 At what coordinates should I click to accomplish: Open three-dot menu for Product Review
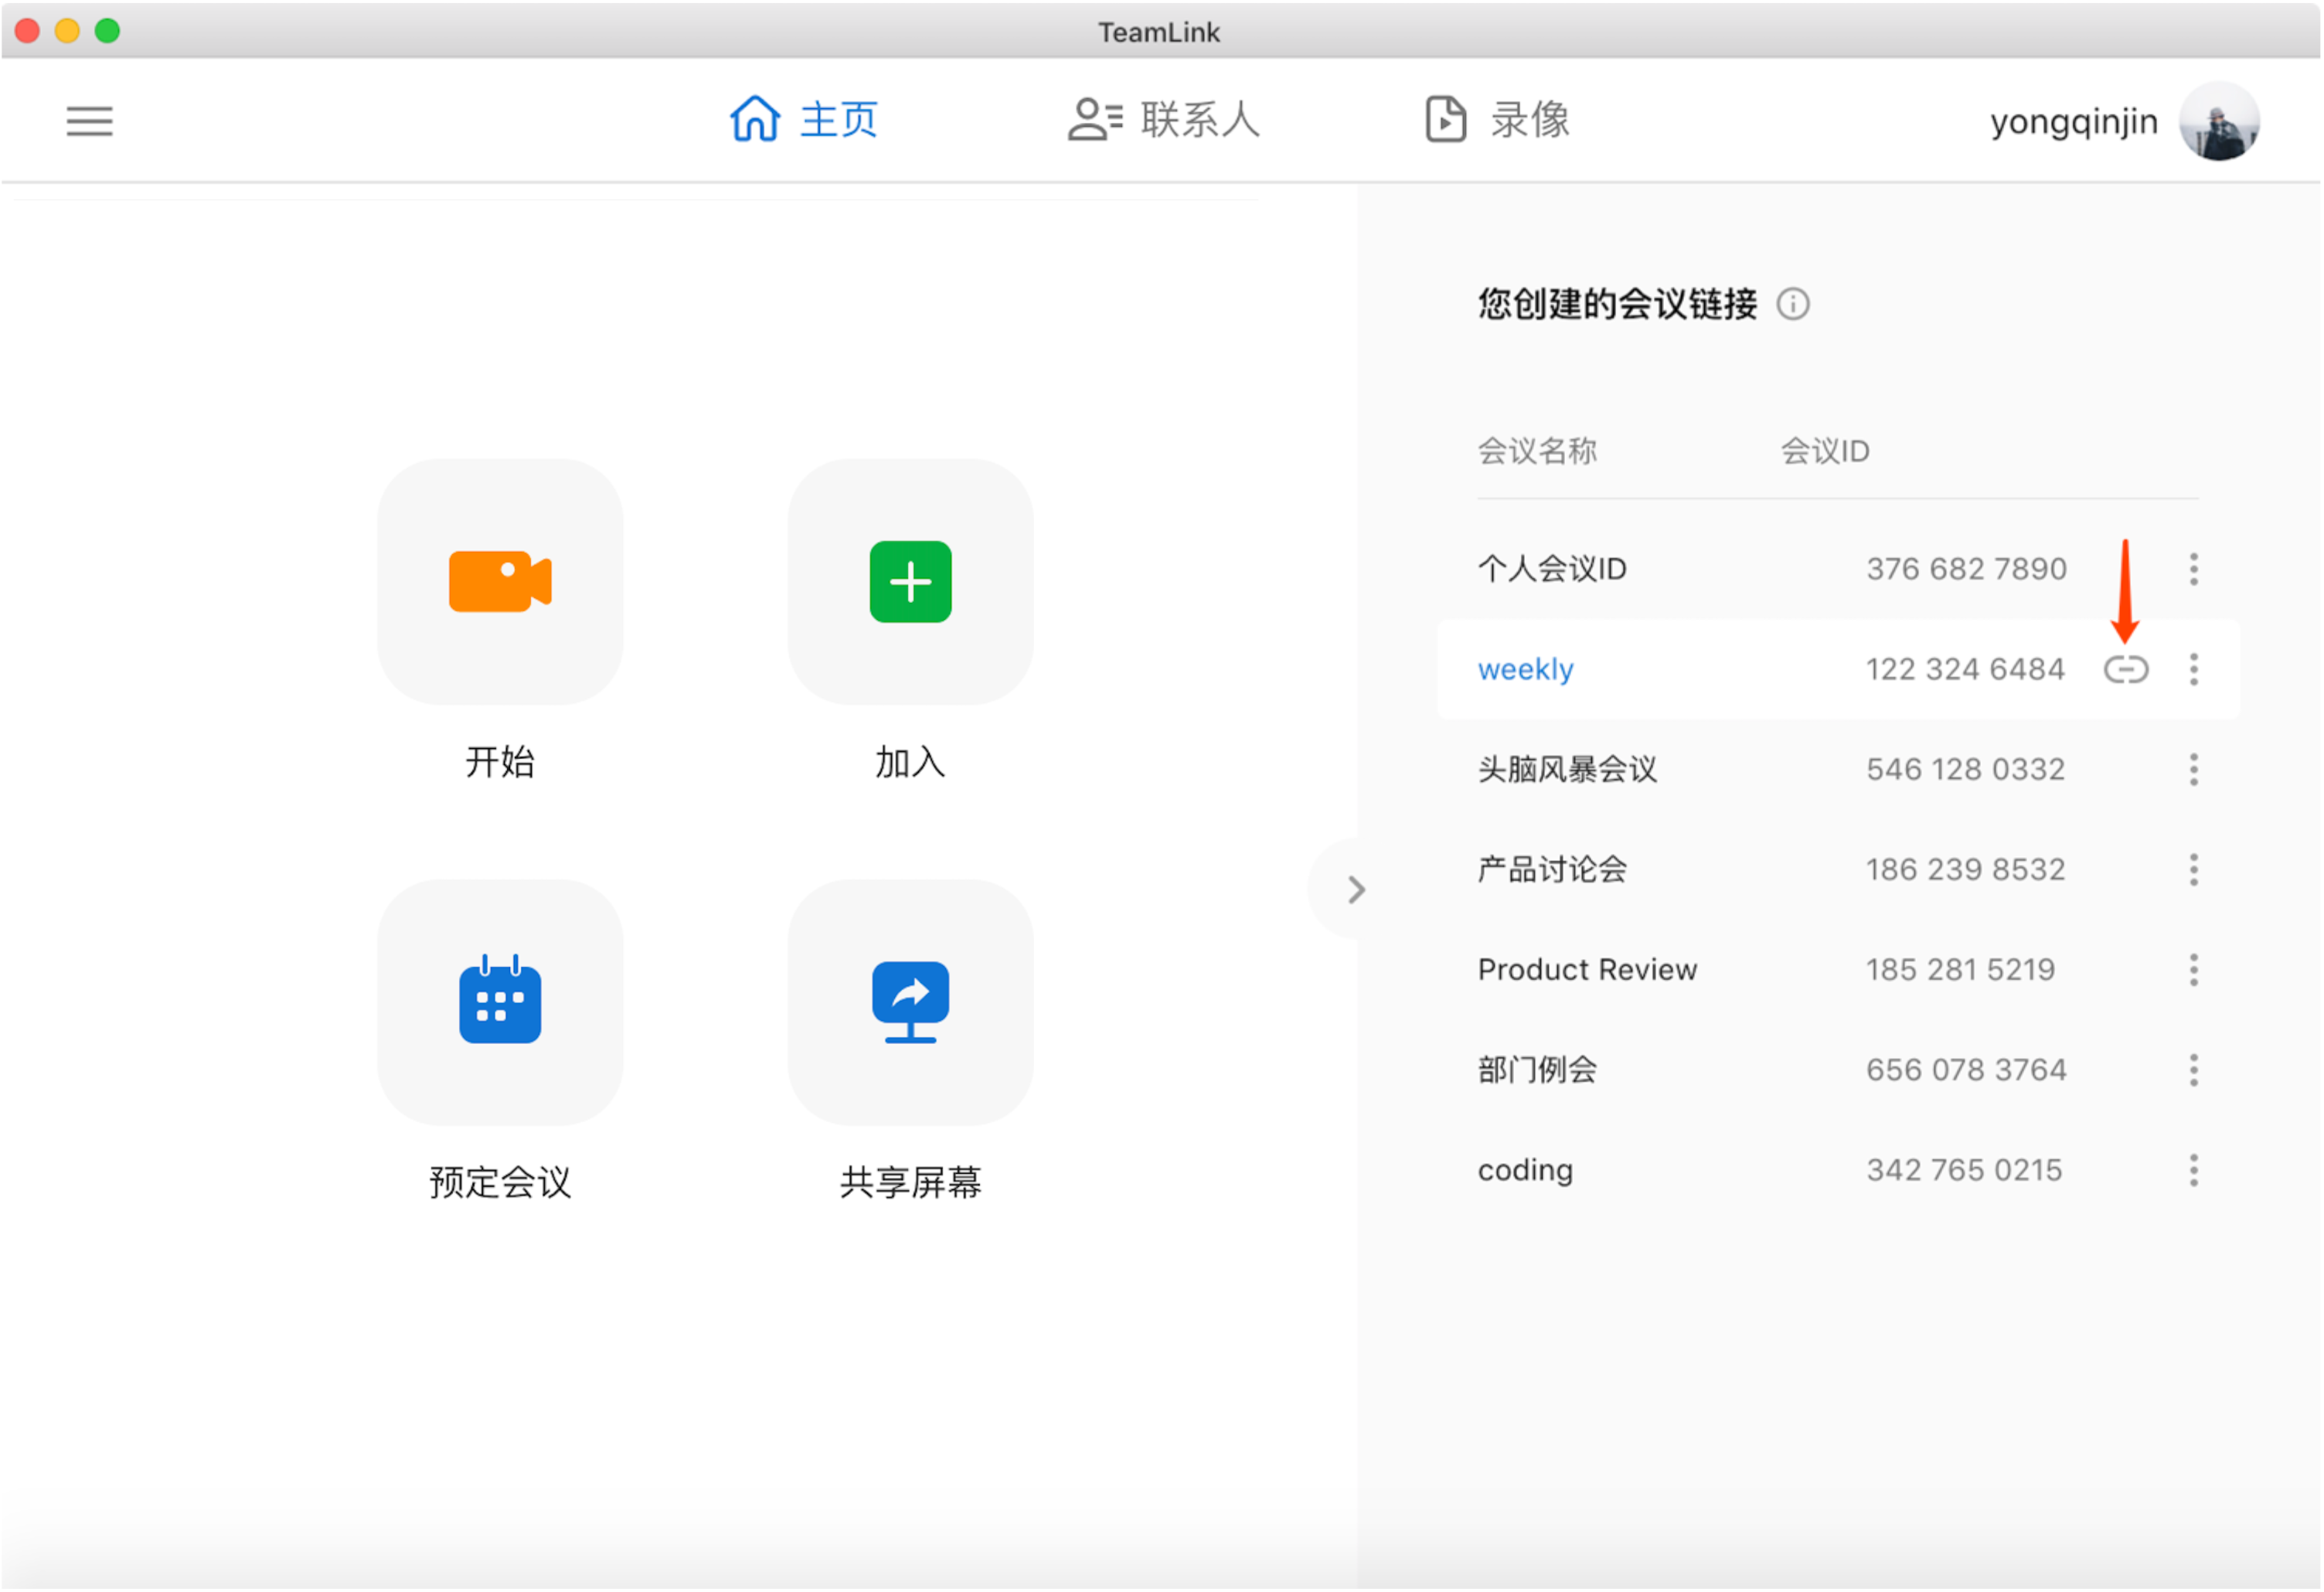[2194, 970]
